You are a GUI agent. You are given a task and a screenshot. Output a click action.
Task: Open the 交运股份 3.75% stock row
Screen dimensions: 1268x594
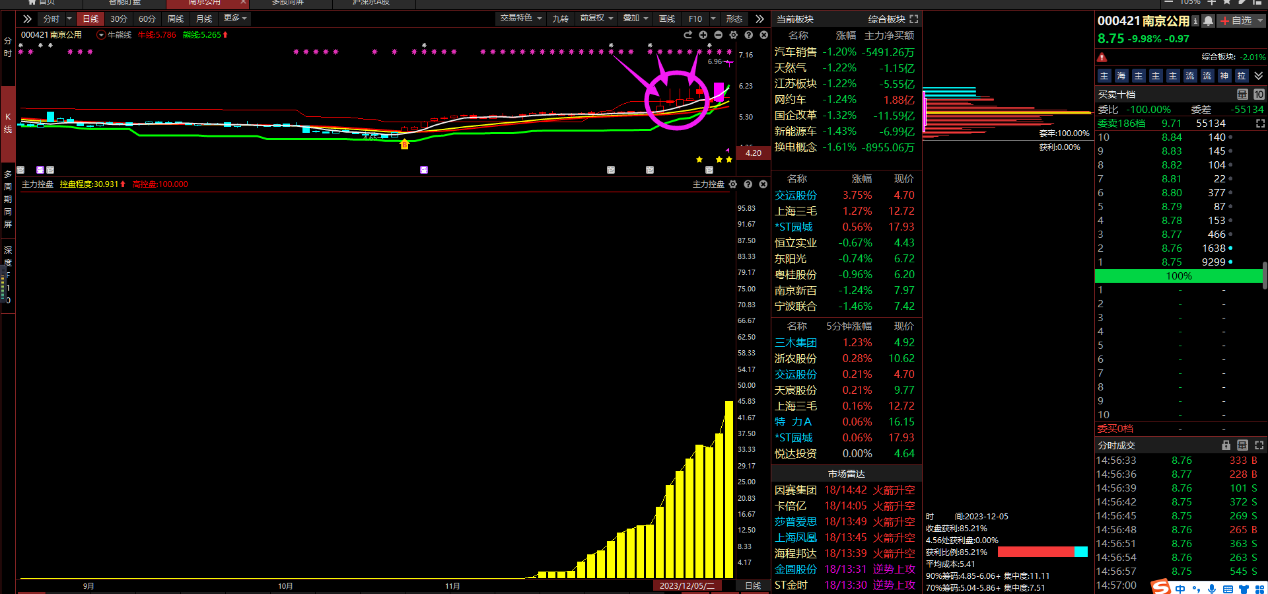coord(845,195)
